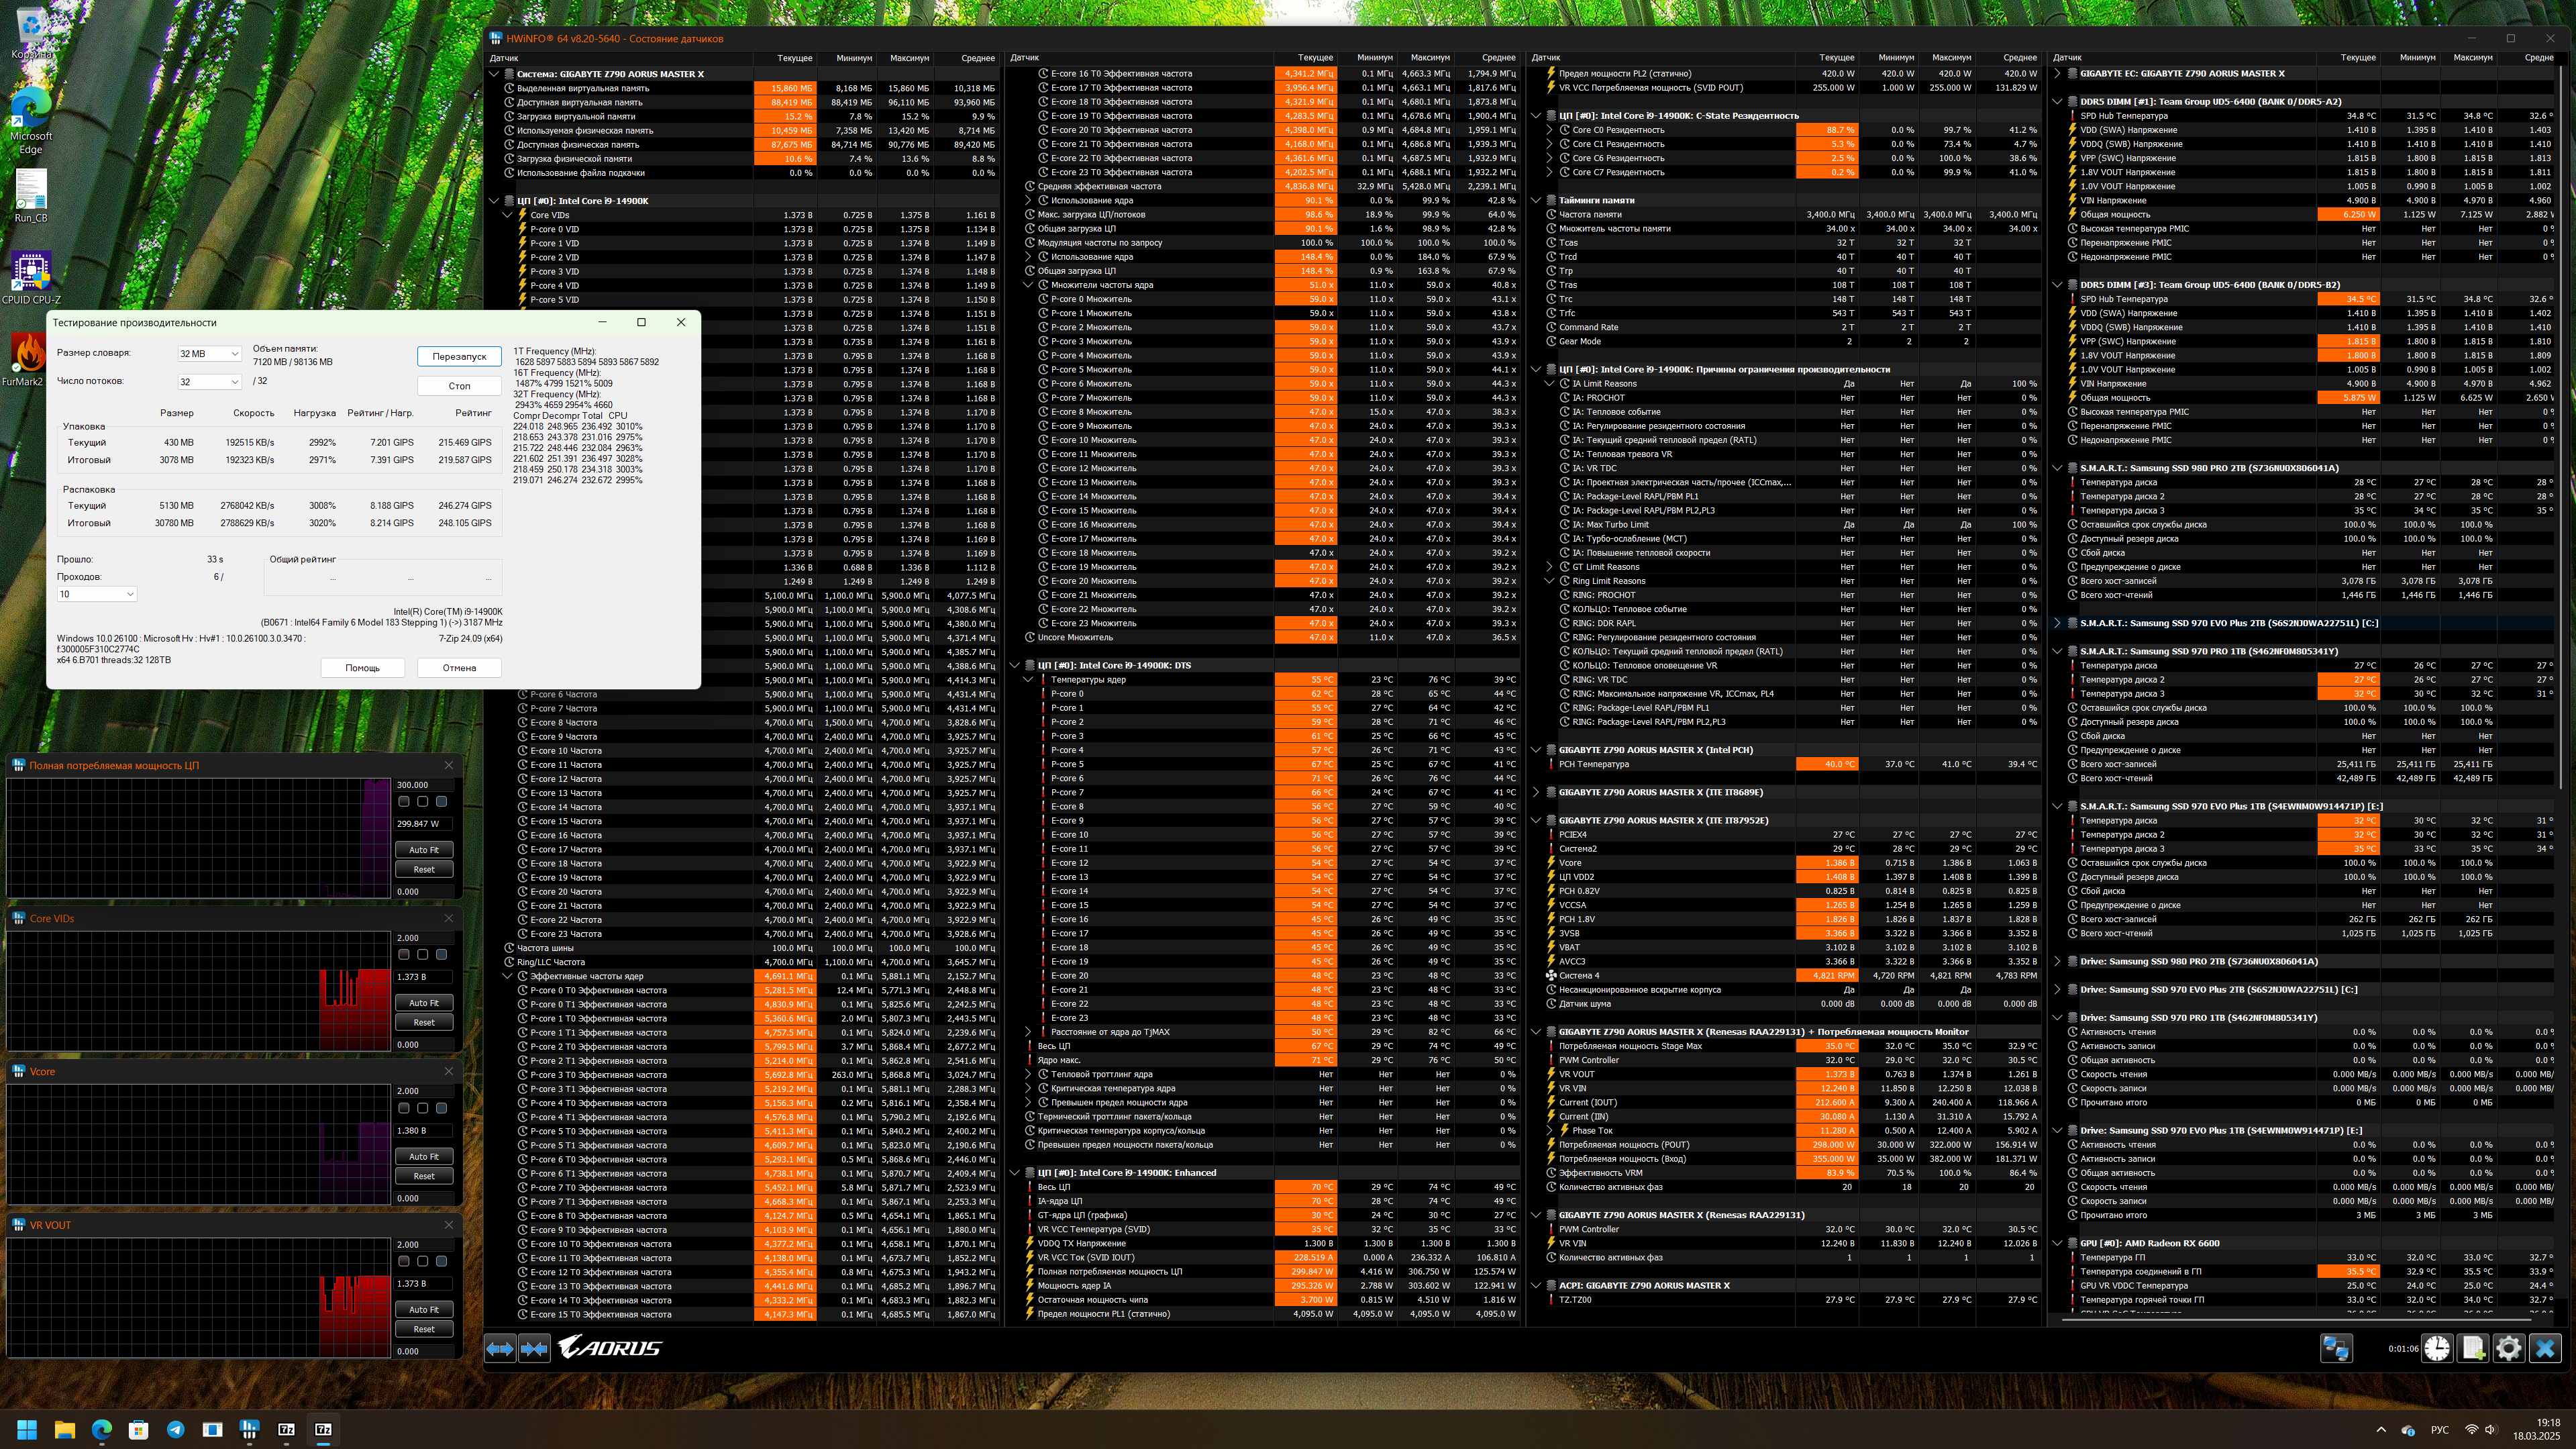
Task: Expand GIGABYTE EC Z790 AORUS MASTER X section
Action: click(2057, 74)
